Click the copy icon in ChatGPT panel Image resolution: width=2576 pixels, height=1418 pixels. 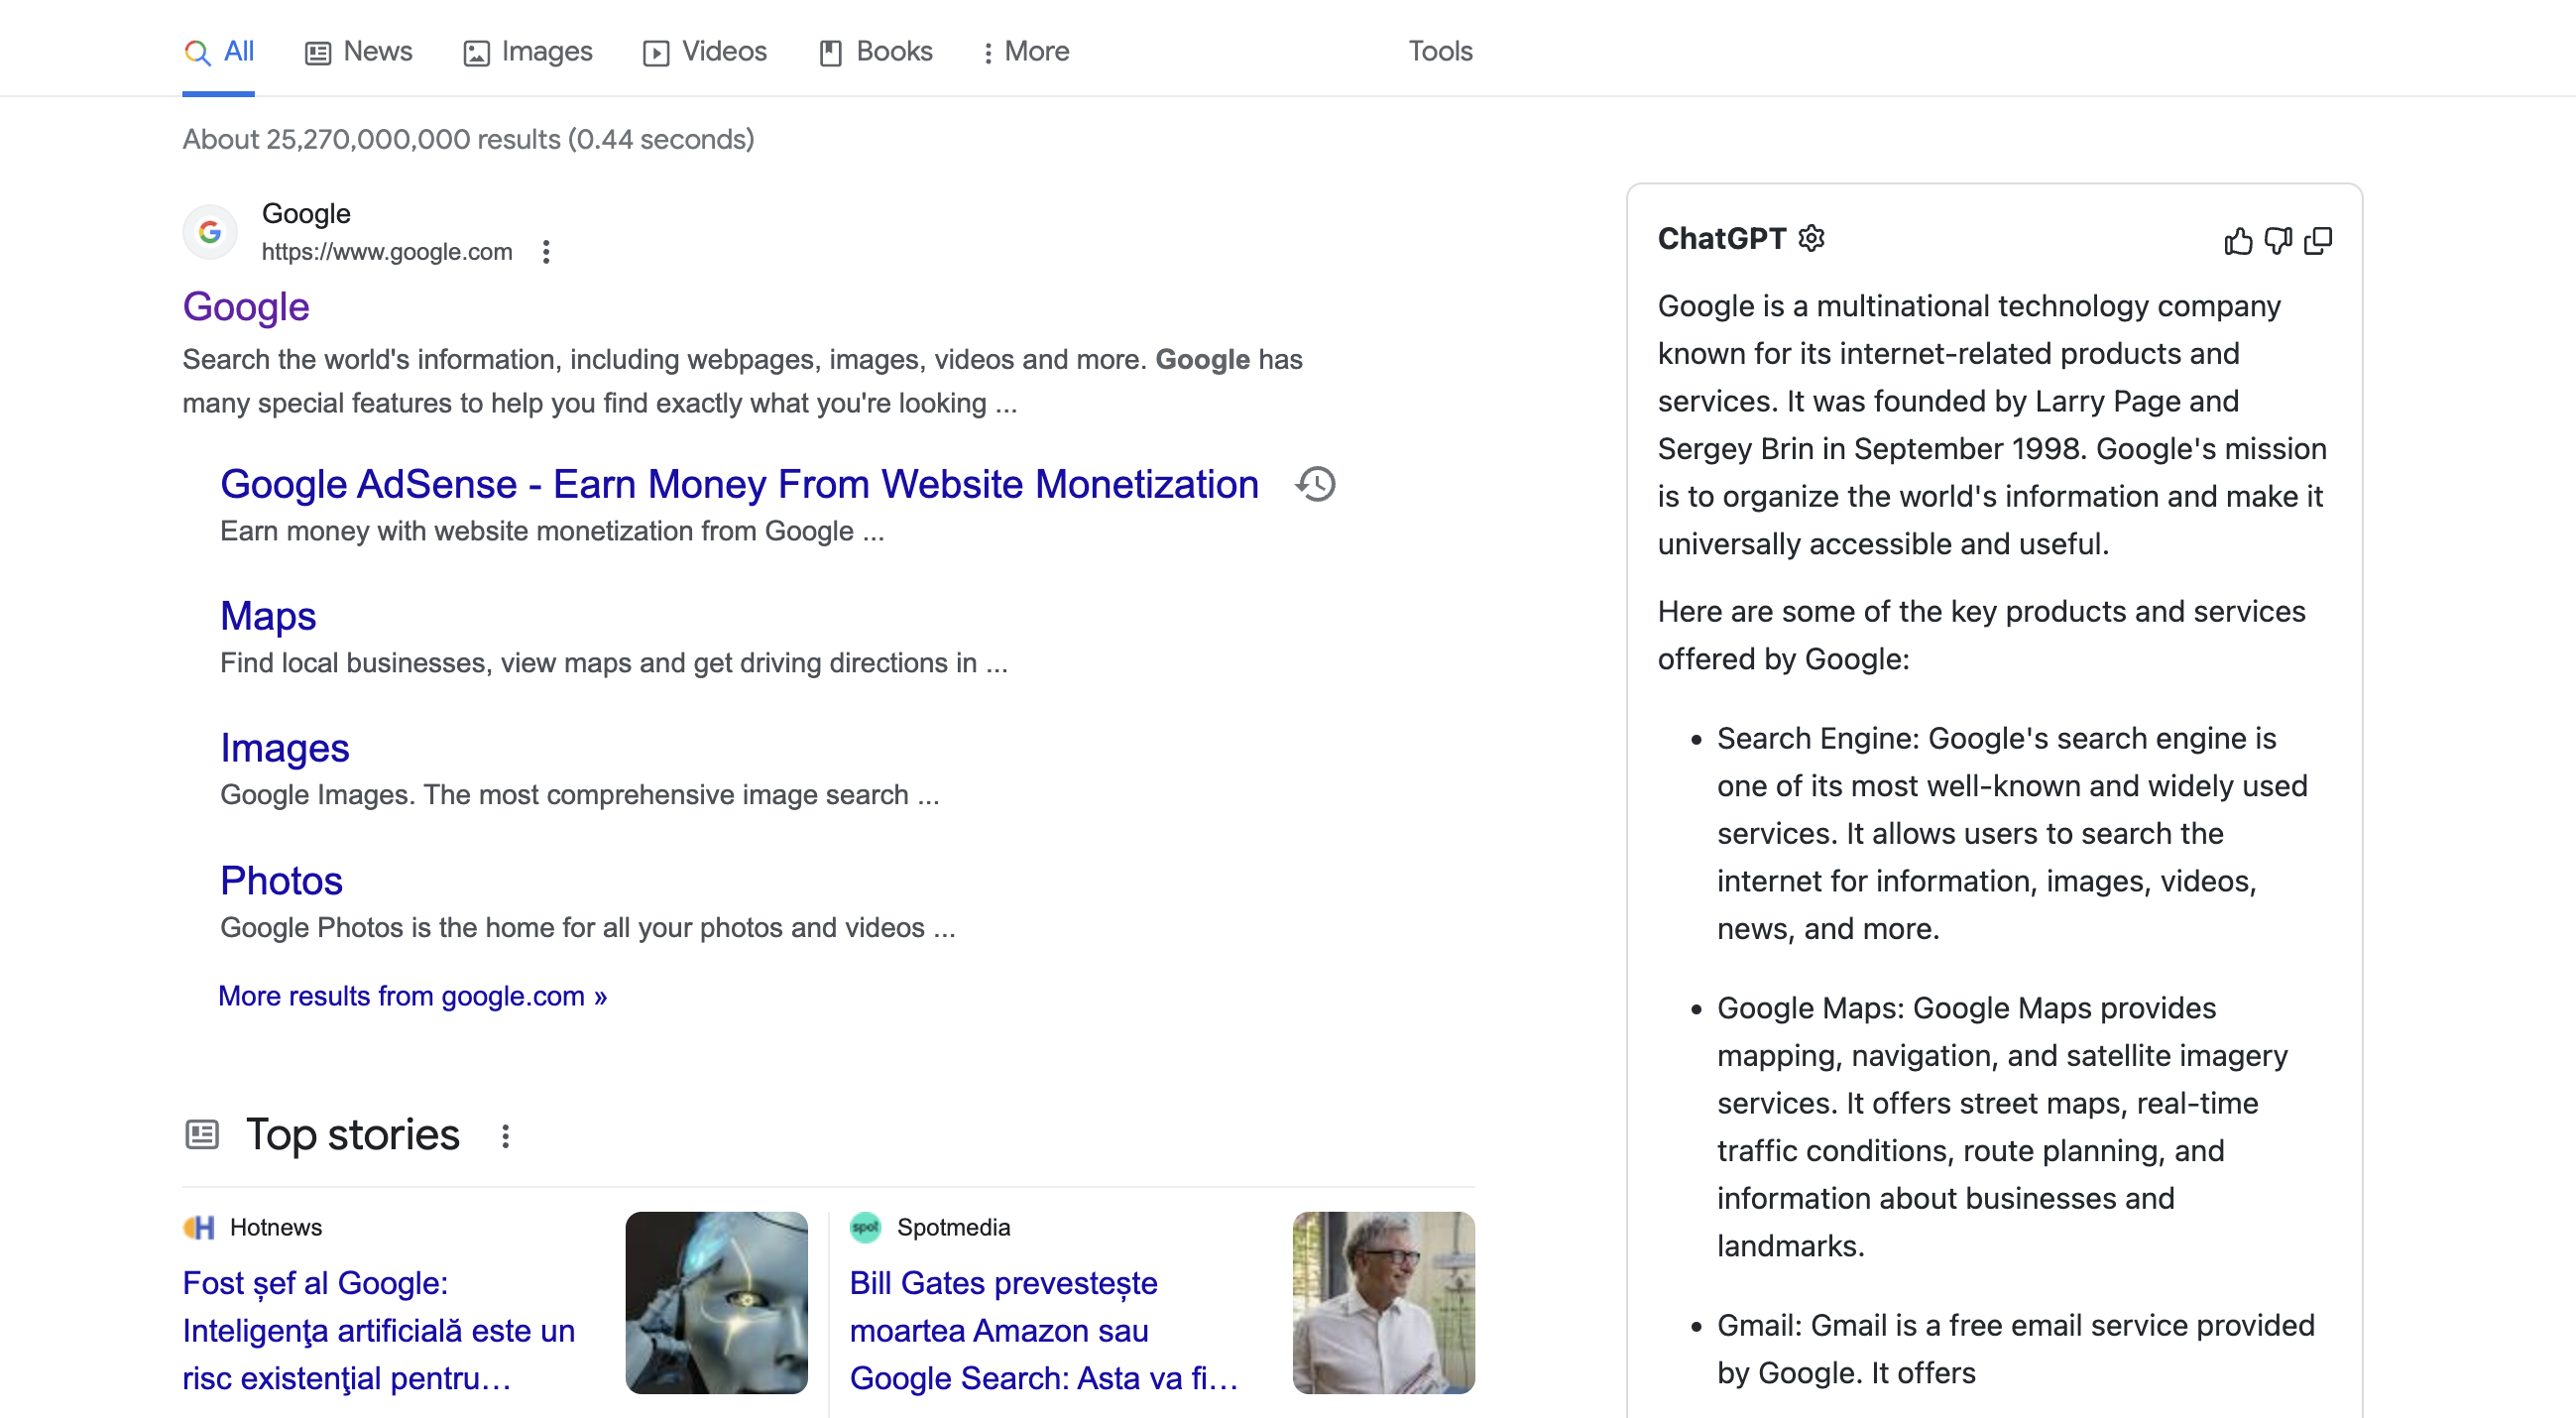[x=2317, y=239]
